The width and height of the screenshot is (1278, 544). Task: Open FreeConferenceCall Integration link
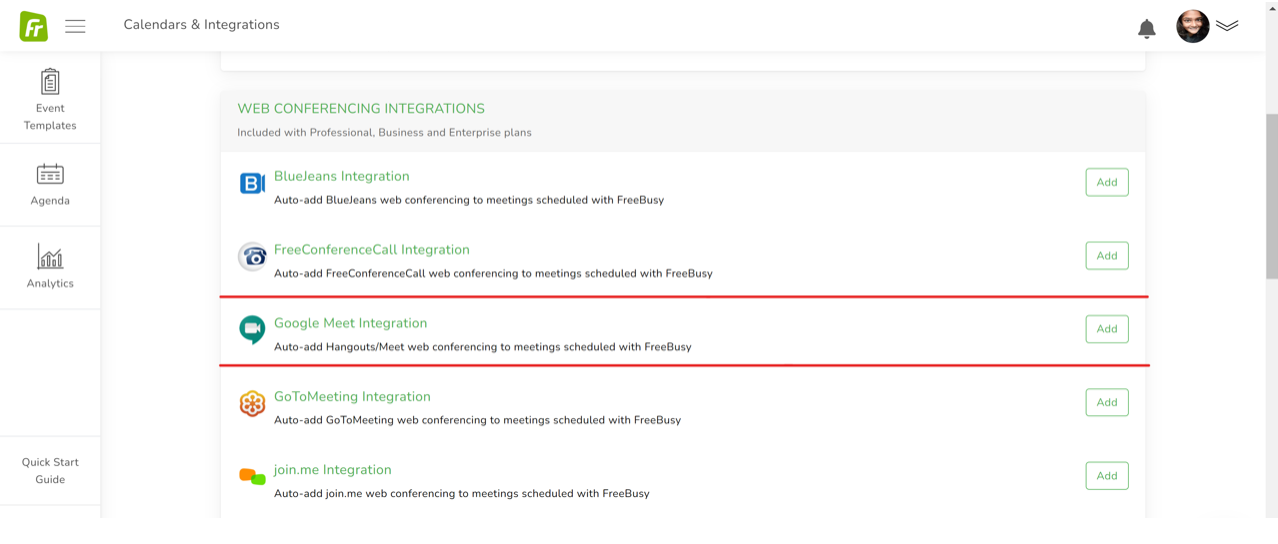point(372,250)
